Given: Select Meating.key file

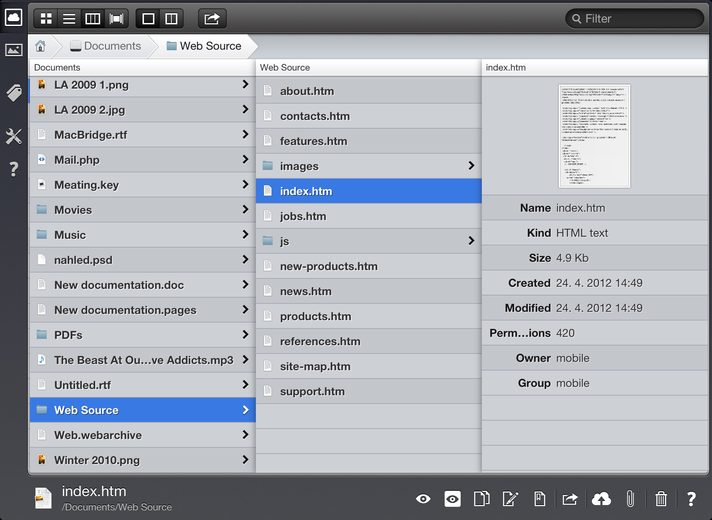Looking at the screenshot, I should 142,184.
